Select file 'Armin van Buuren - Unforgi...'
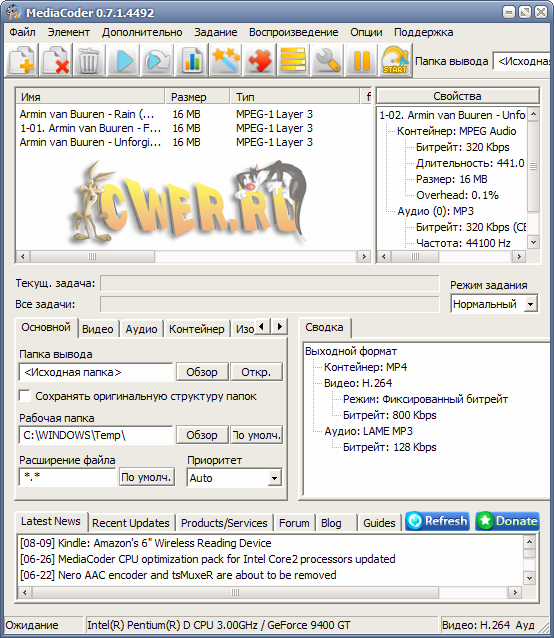This screenshot has width=554, height=638. tap(90, 142)
